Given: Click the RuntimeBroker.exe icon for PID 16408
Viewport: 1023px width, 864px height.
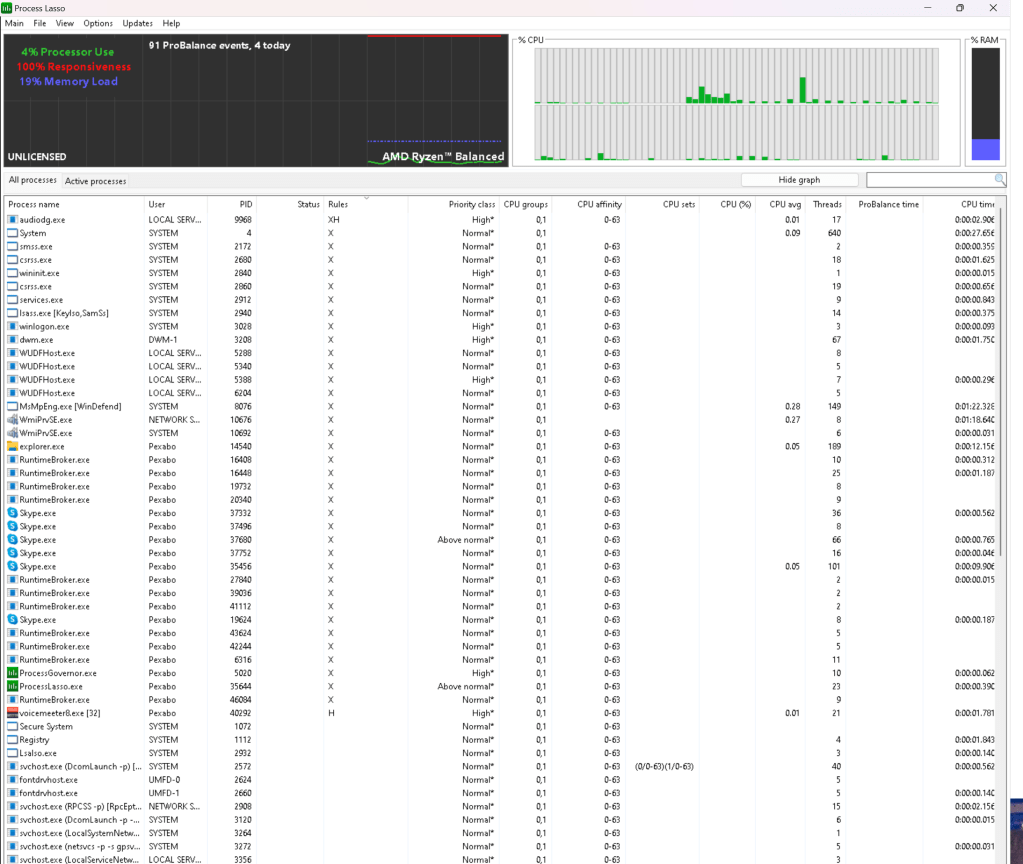Looking at the screenshot, I should point(12,460).
